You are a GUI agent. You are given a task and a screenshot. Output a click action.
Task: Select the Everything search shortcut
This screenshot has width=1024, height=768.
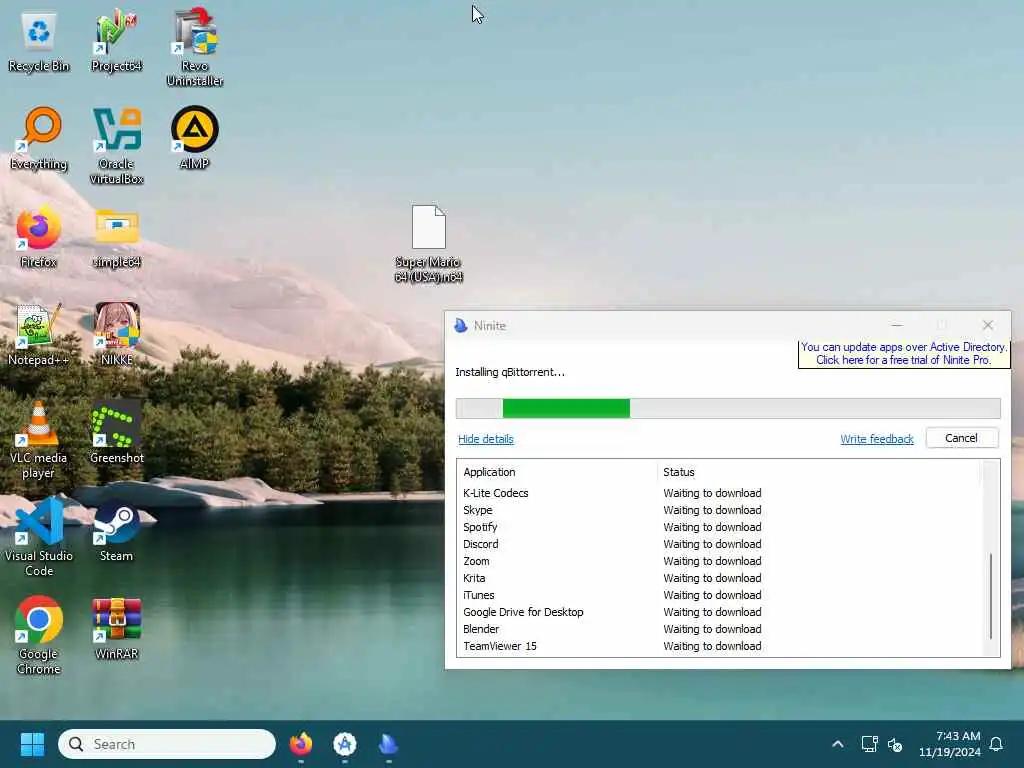39,138
